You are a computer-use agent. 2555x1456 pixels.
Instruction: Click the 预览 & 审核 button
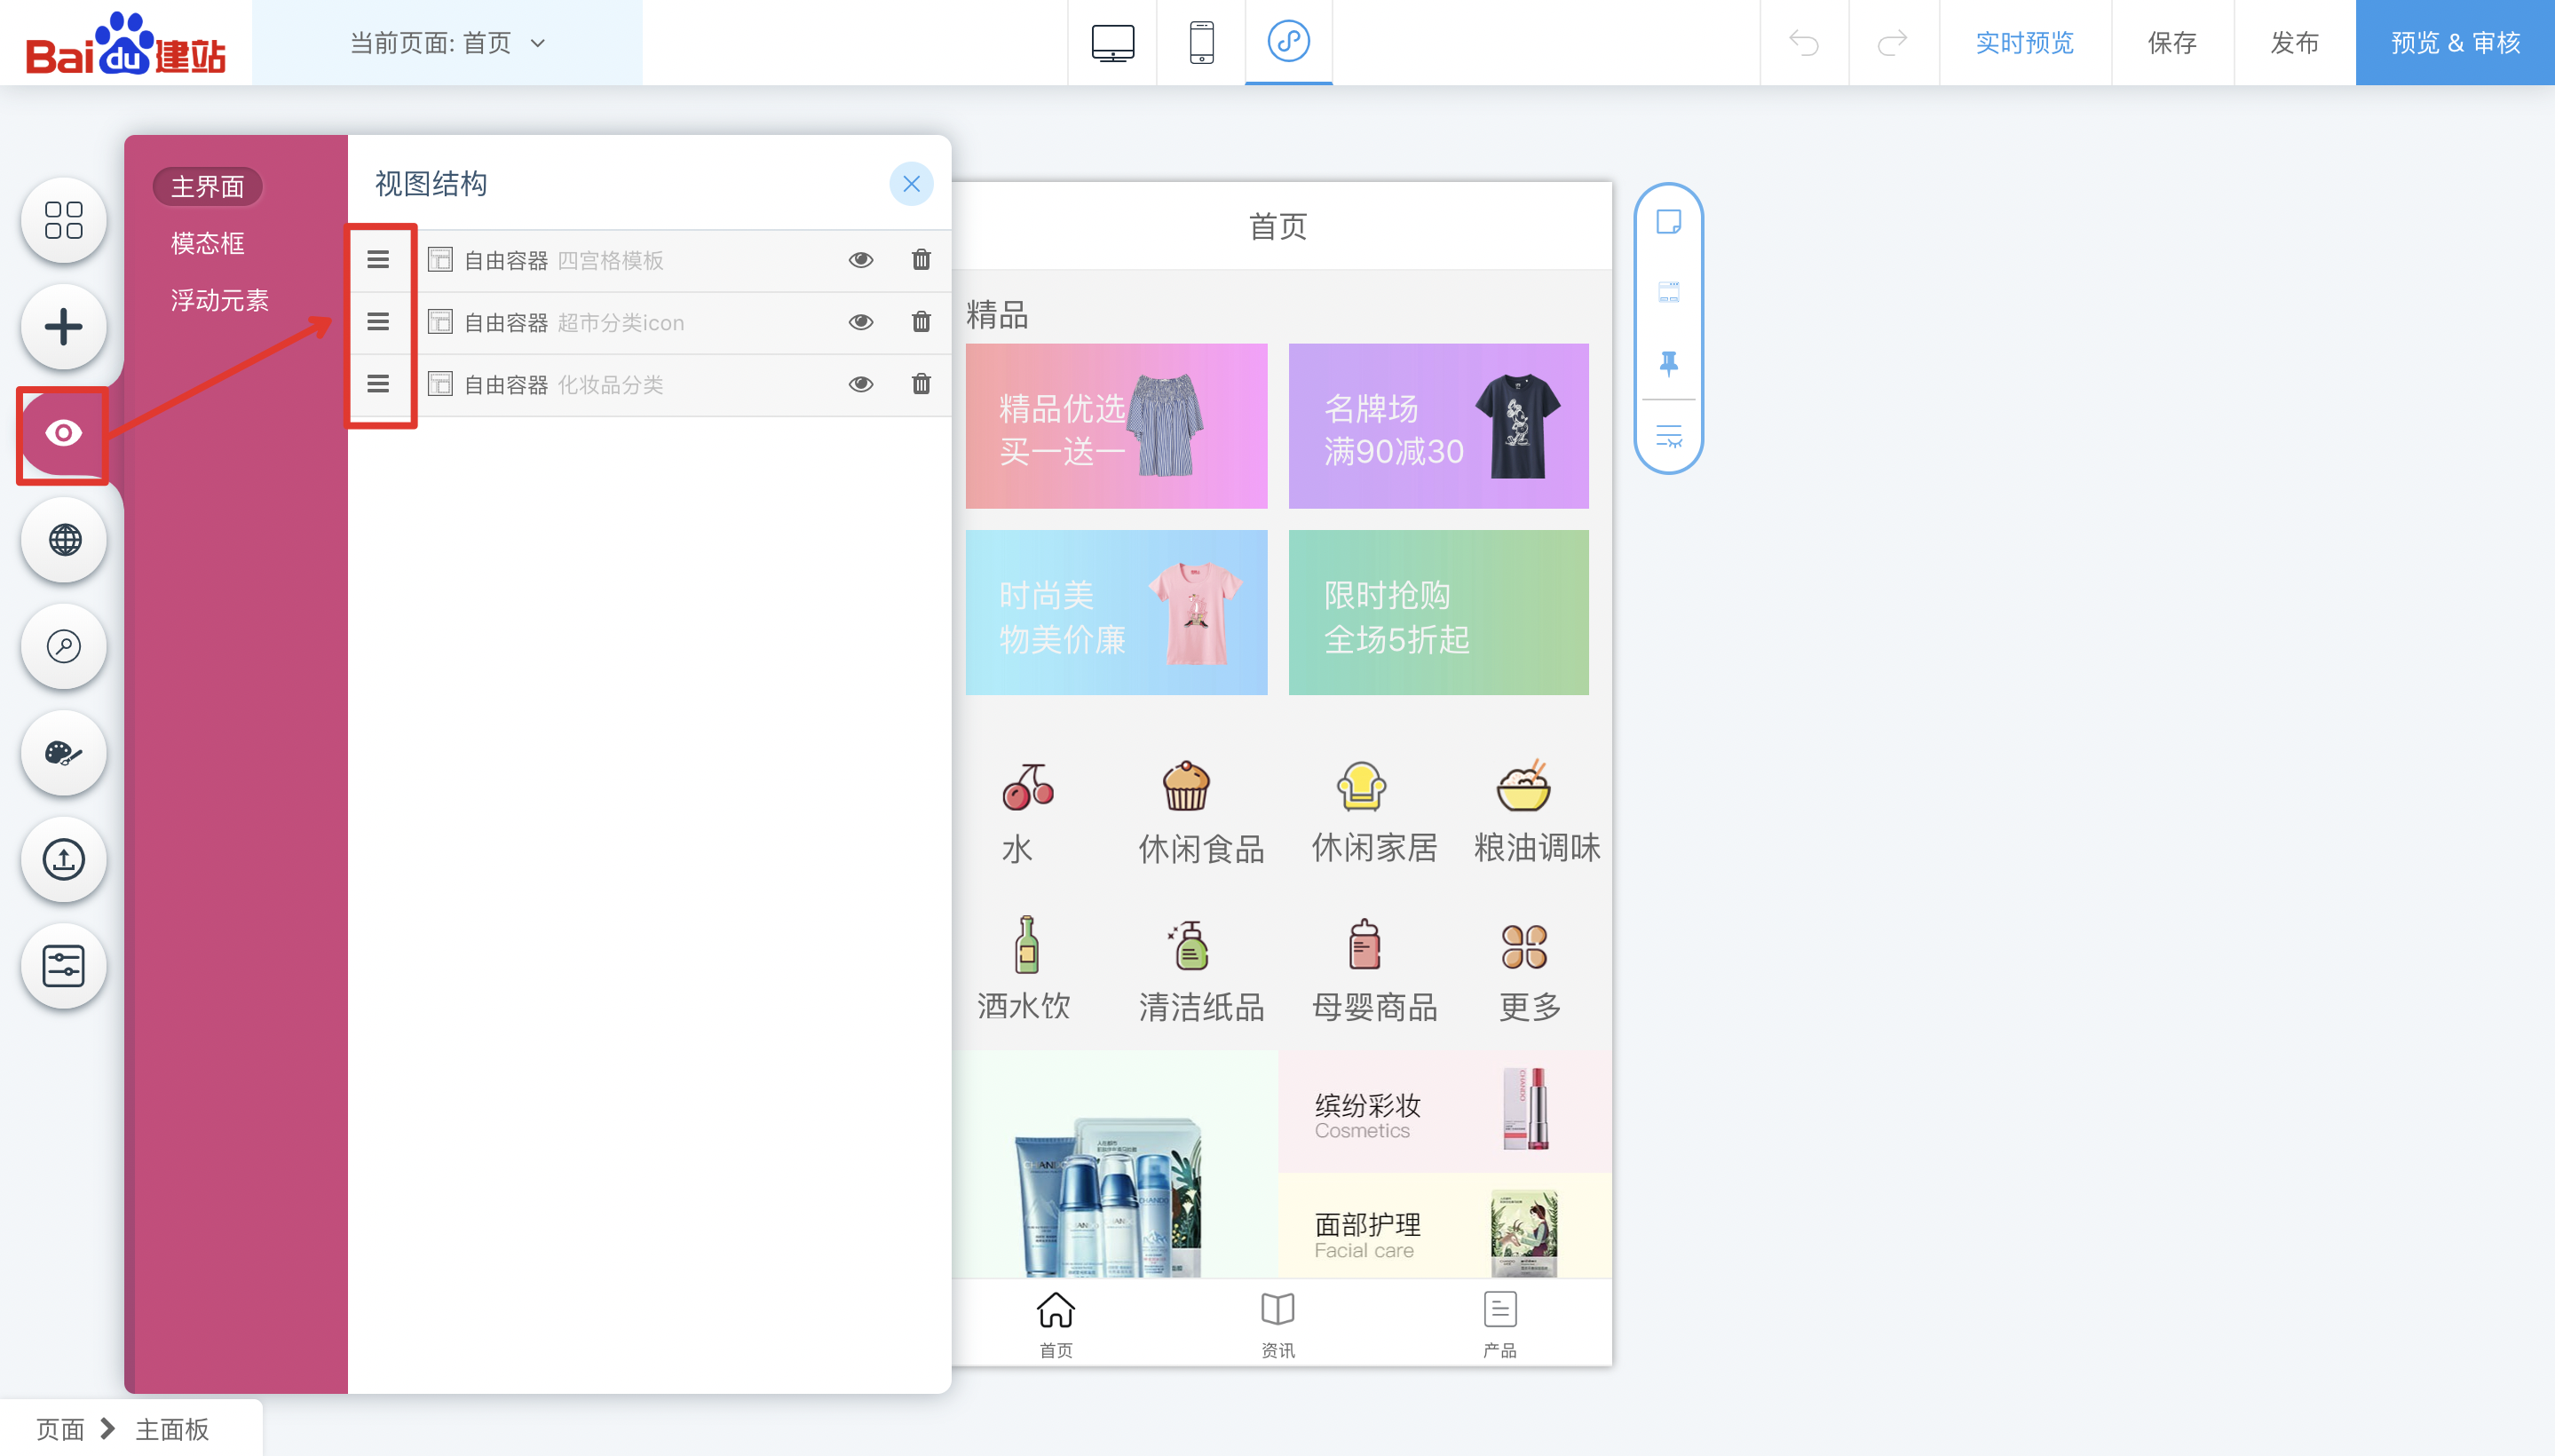click(2454, 43)
